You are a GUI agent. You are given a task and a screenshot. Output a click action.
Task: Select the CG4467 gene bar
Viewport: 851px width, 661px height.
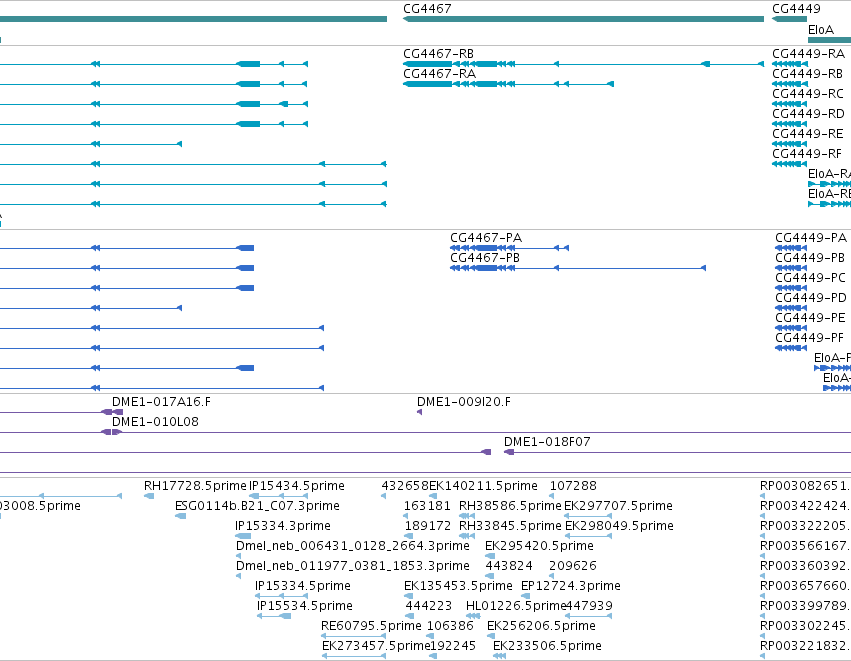pyautogui.click(x=583, y=20)
